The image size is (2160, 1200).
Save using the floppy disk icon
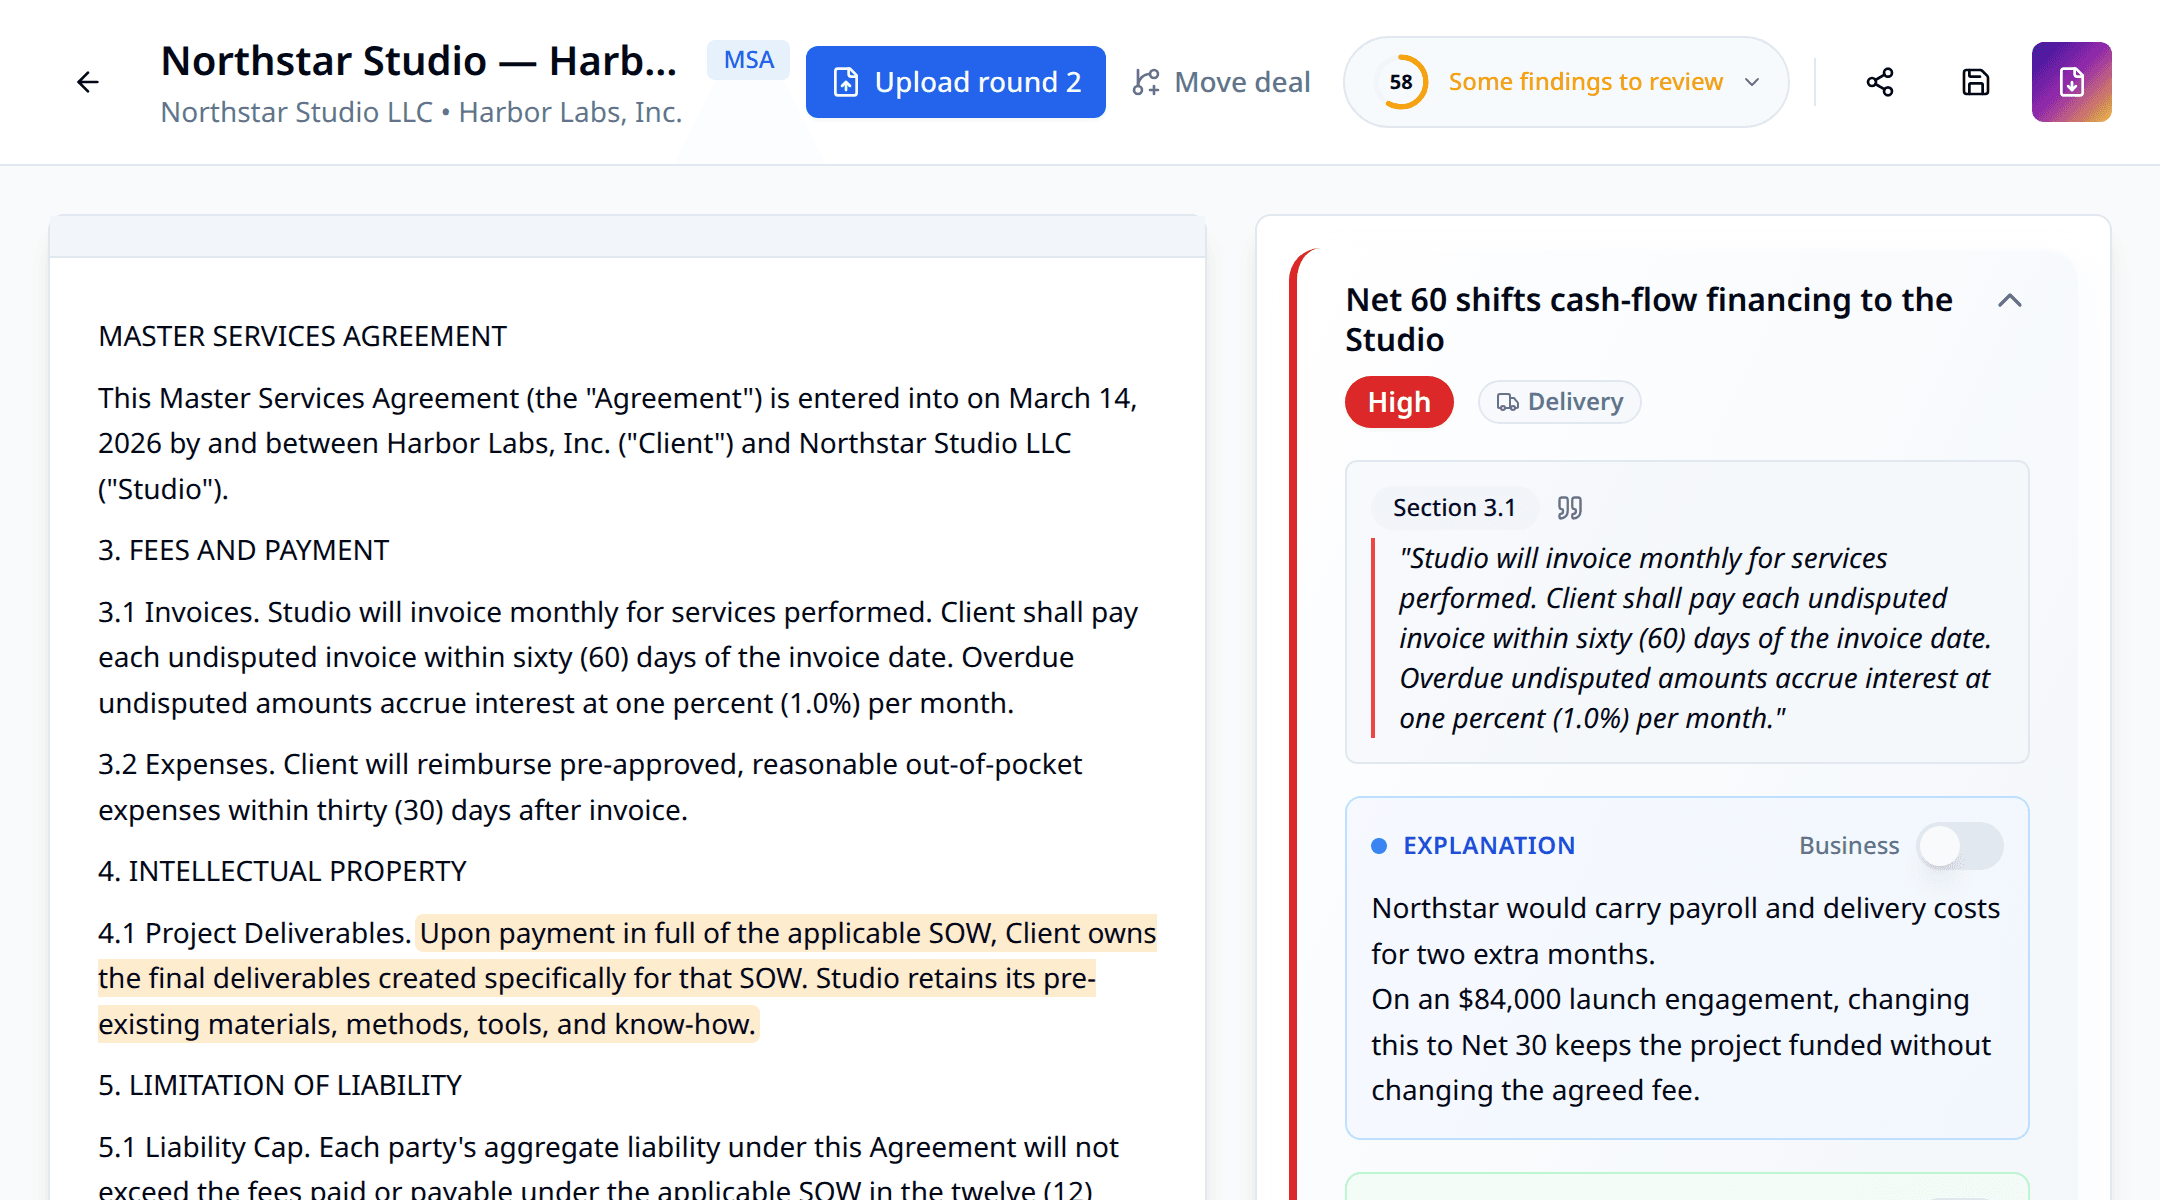1976,82
